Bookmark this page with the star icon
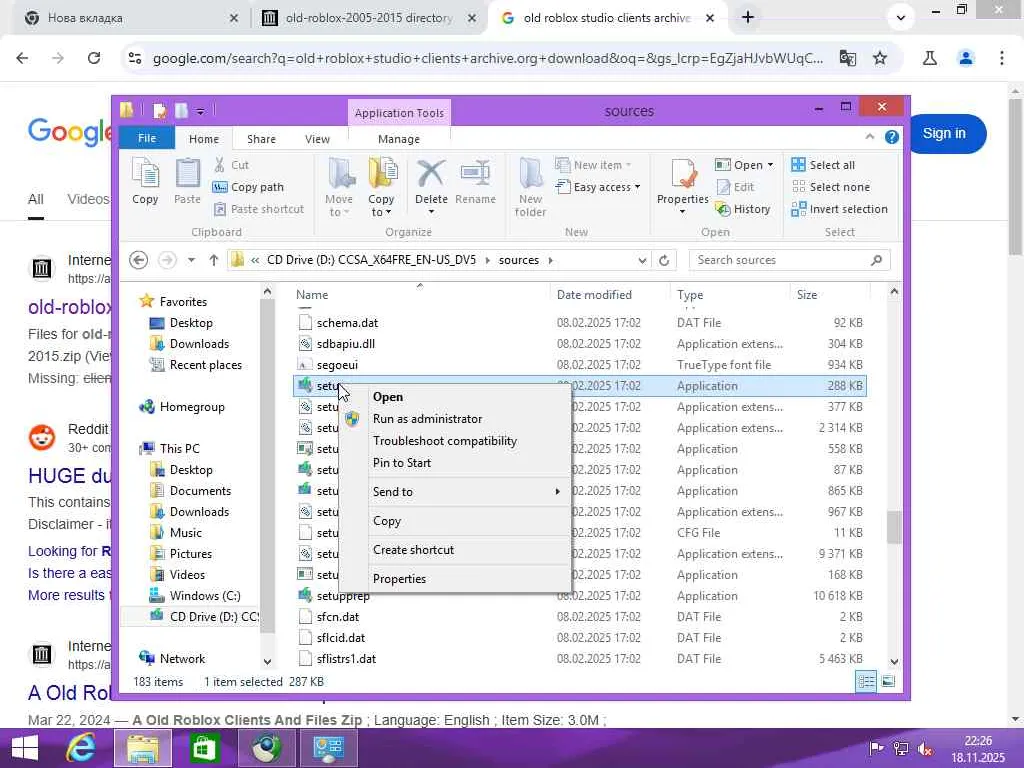 [880, 58]
